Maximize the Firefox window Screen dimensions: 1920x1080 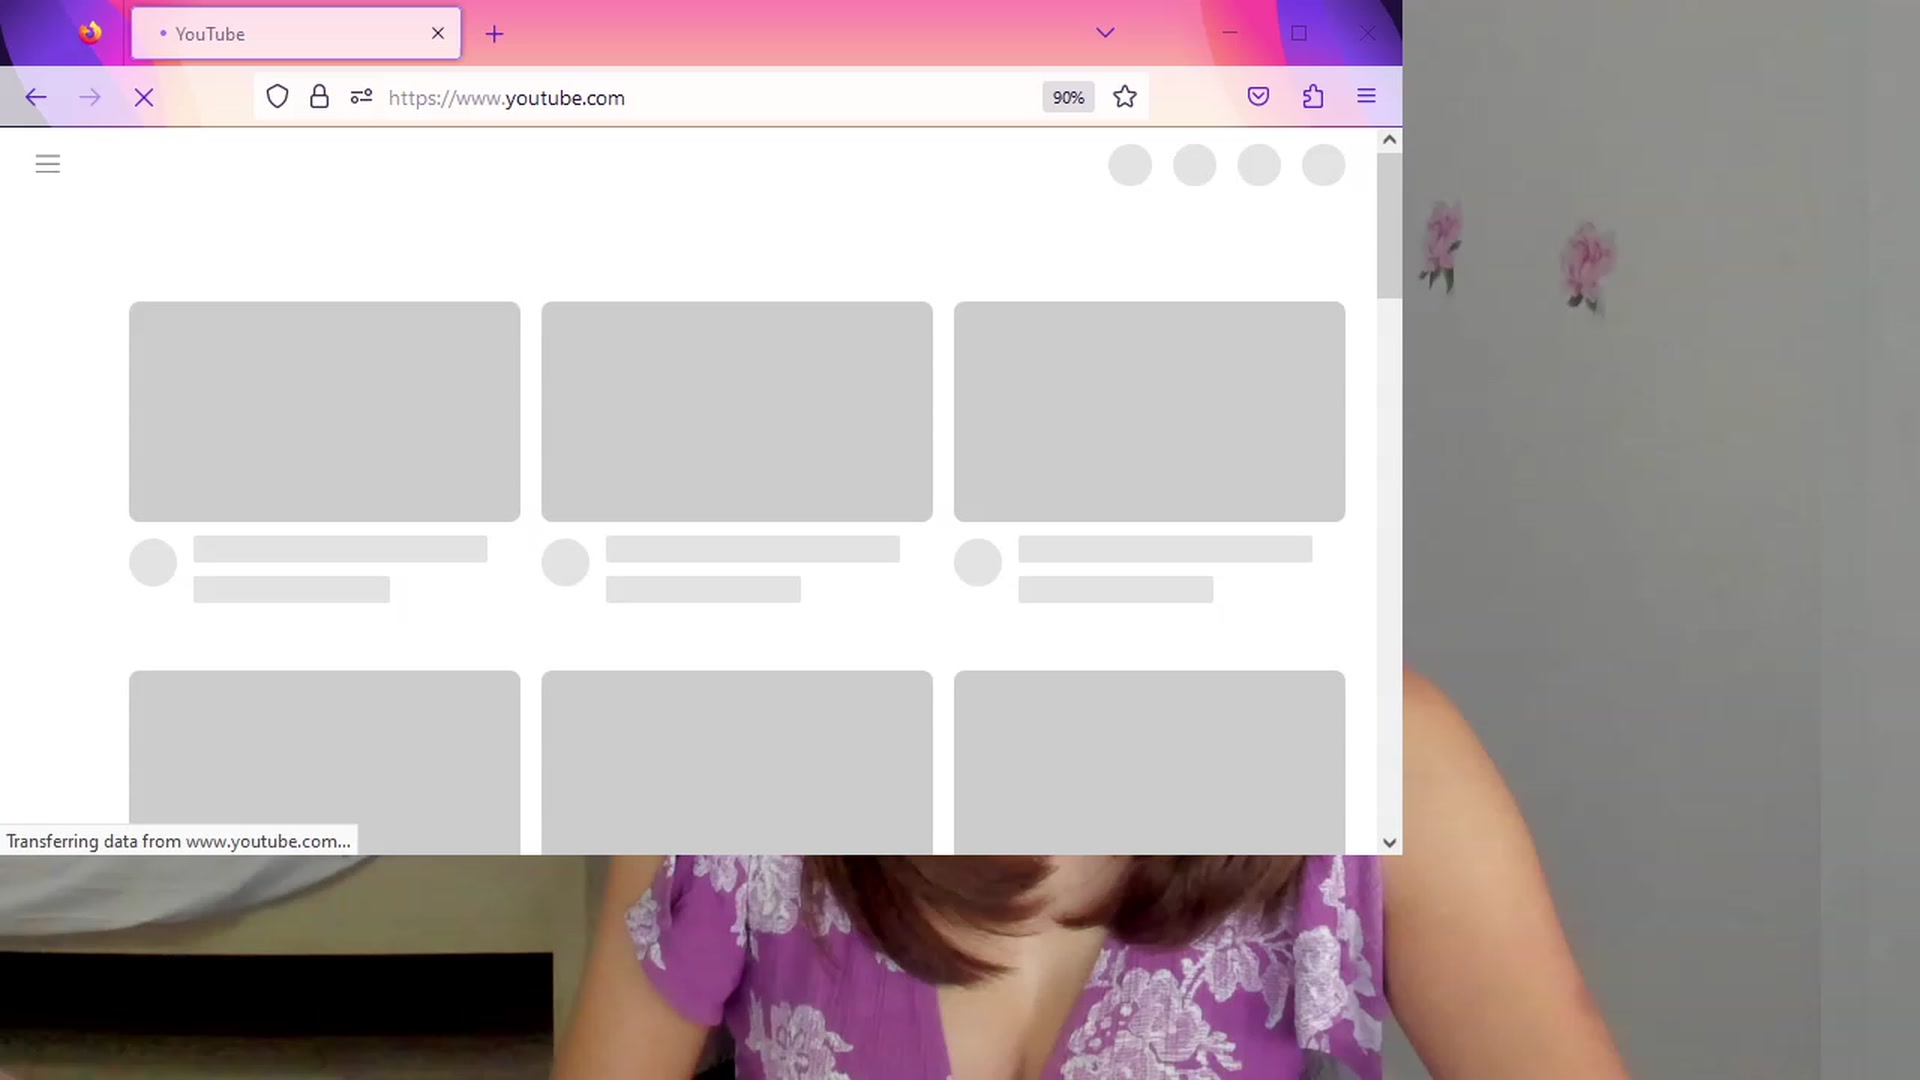(x=1299, y=33)
